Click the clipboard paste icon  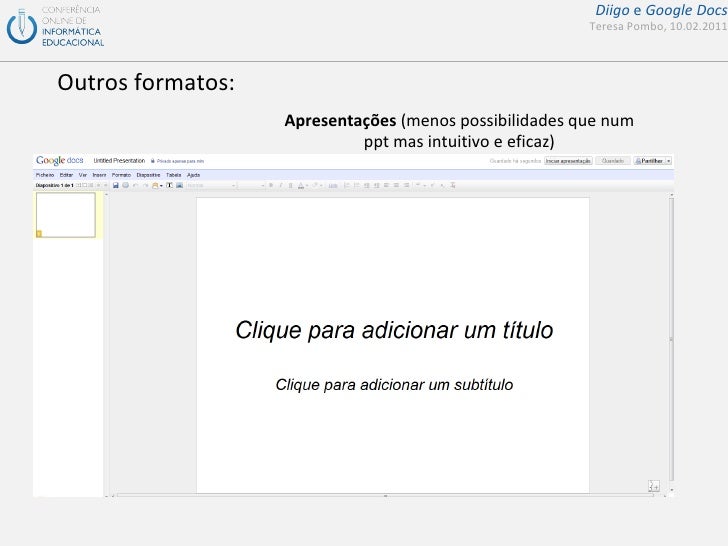tap(156, 185)
